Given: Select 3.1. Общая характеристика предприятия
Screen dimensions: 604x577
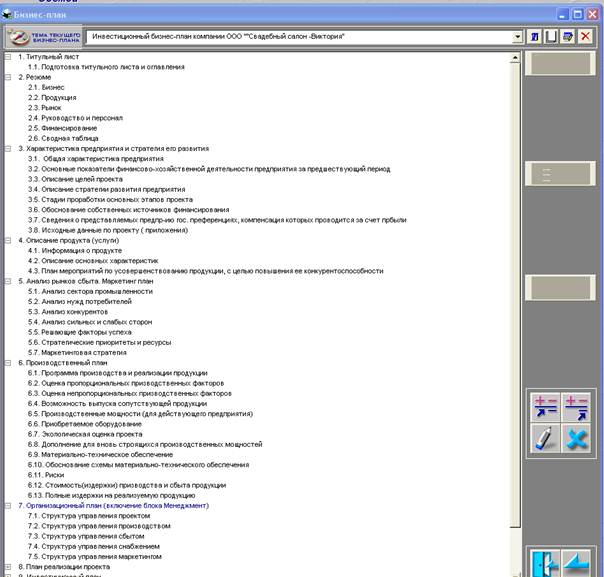Looking at the screenshot, I should coord(96,159).
